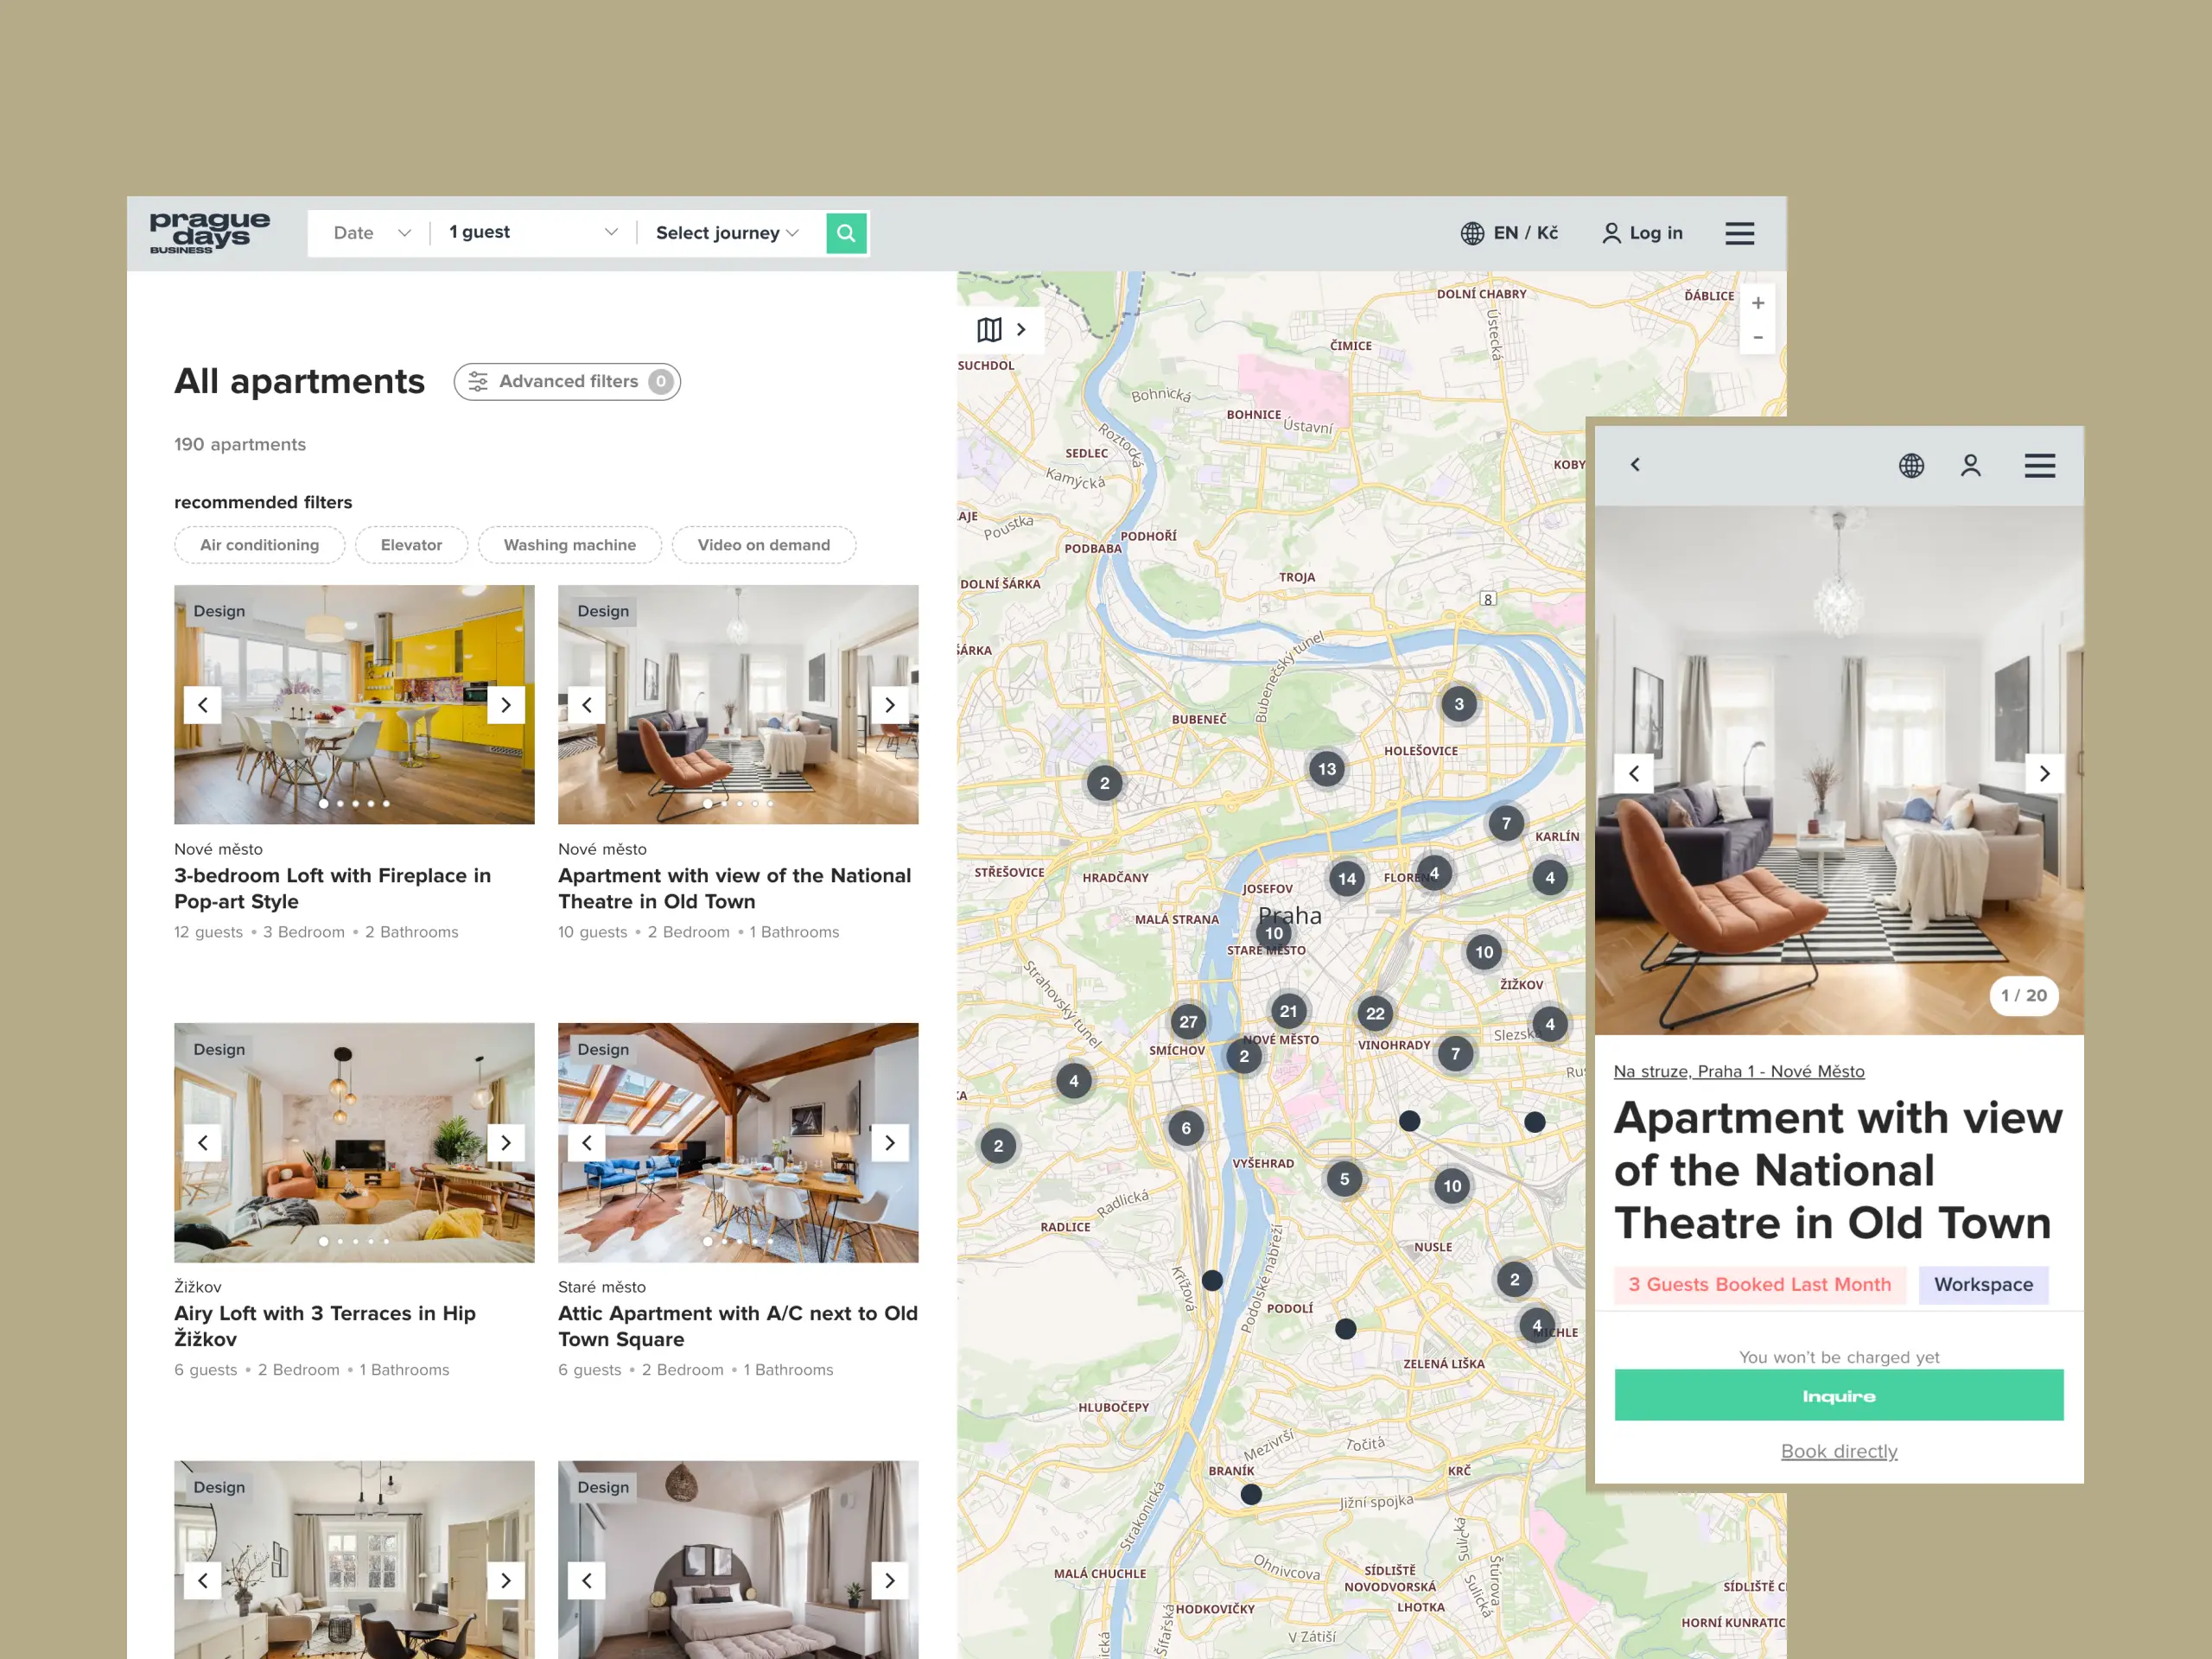2212x1659 pixels.
Task: Open the desktop hamburger menu
Action: coord(1739,233)
